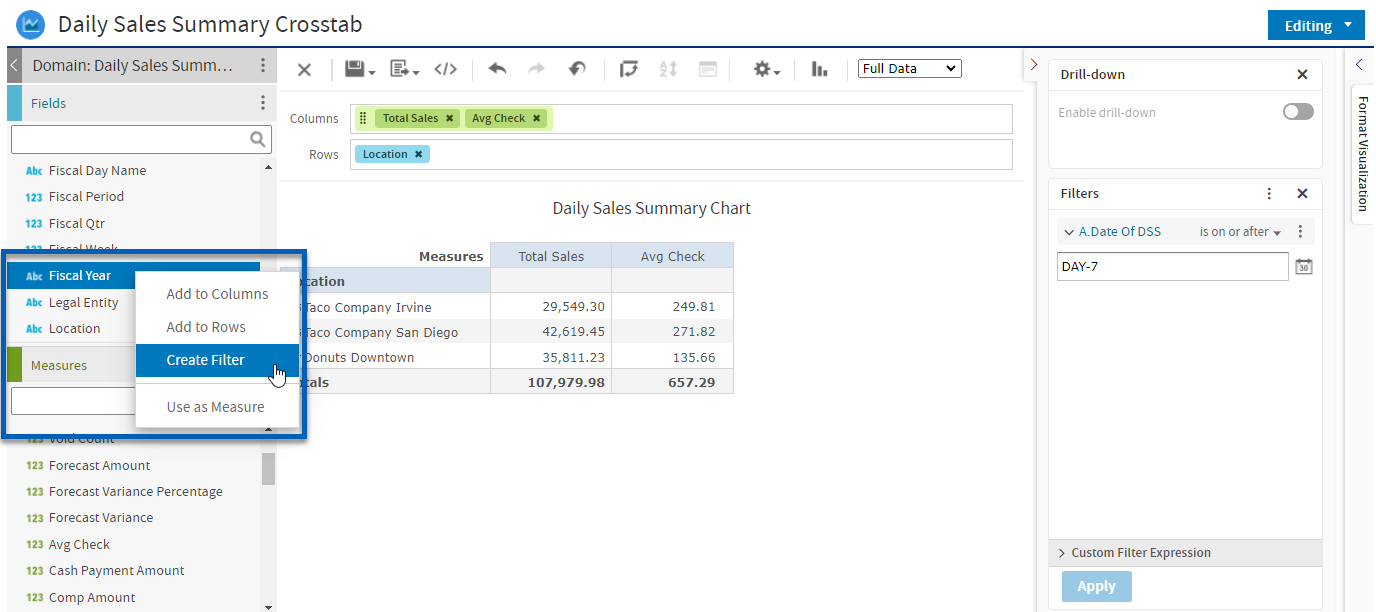Choose Use as Measure menu item
This screenshot has width=1376, height=612.
217,407
